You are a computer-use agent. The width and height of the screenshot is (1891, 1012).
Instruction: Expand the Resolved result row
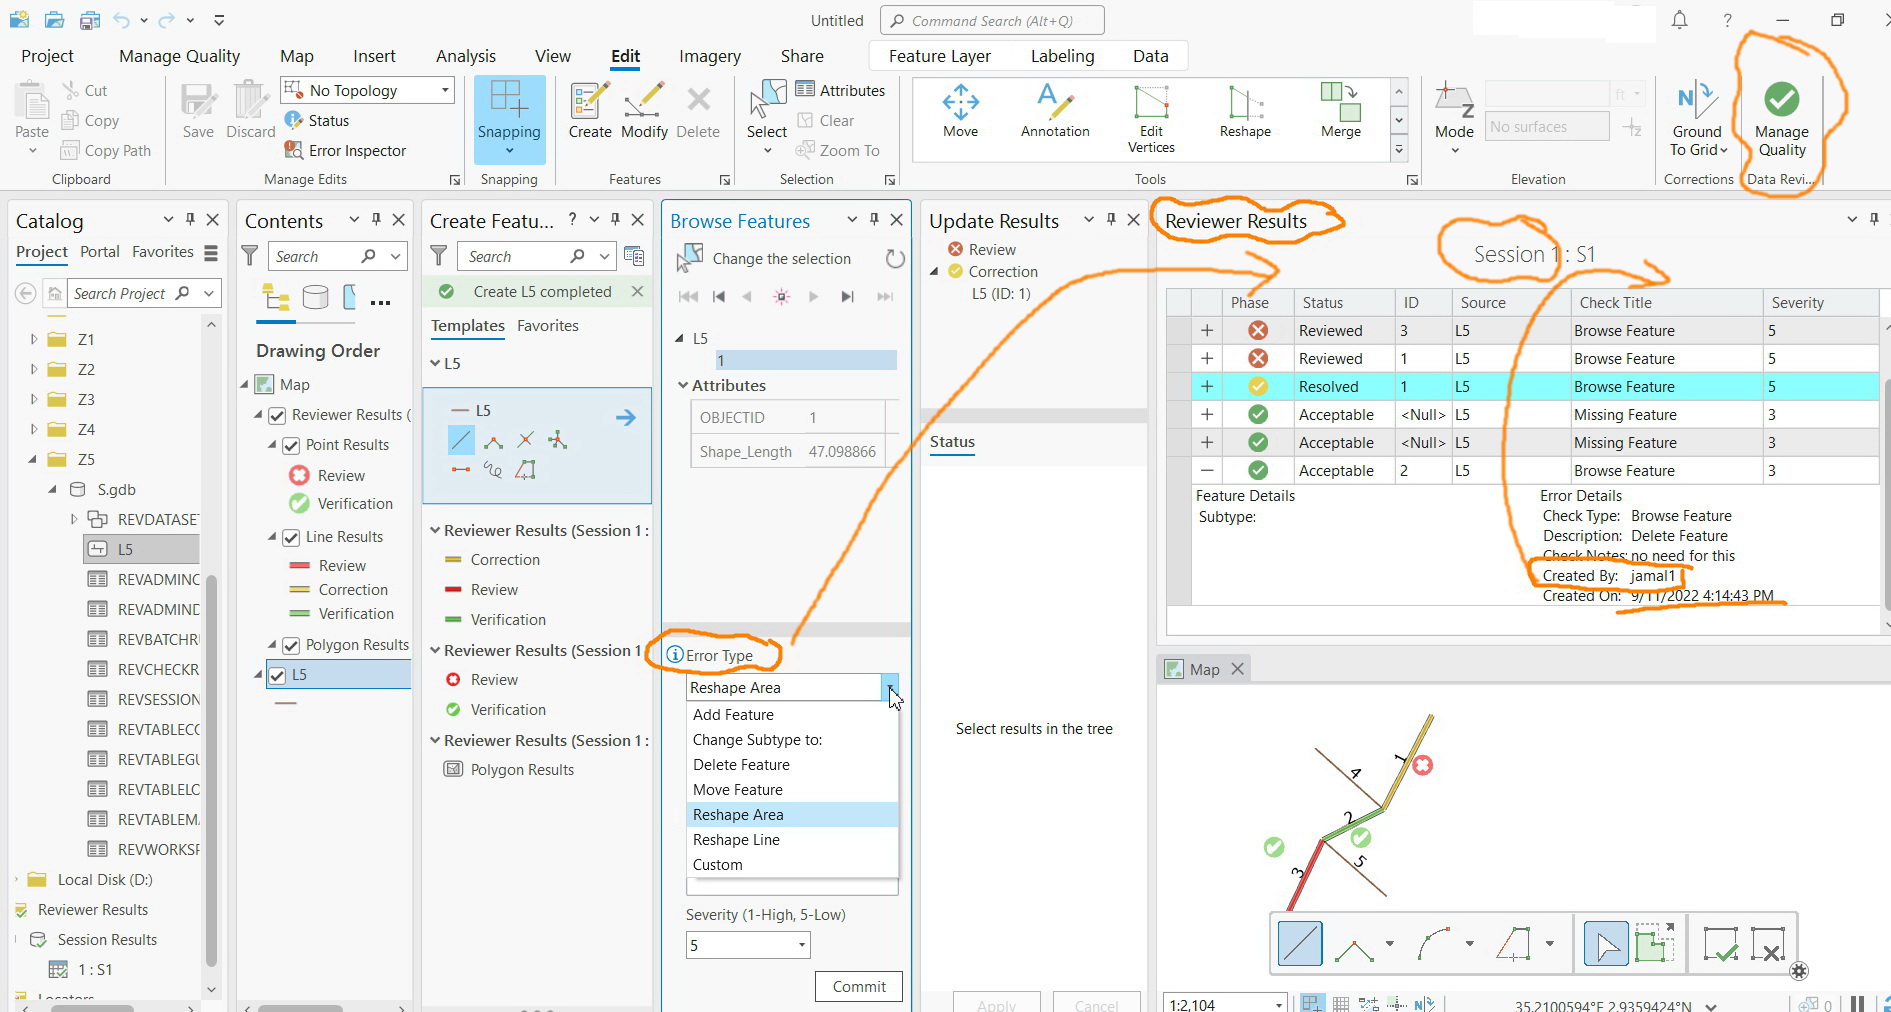(1207, 386)
